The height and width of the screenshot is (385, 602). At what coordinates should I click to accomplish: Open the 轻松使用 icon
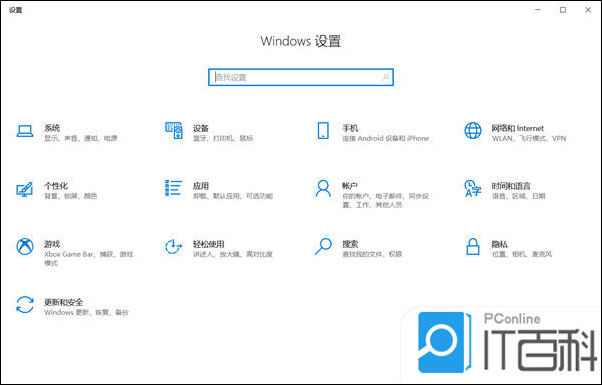click(174, 246)
